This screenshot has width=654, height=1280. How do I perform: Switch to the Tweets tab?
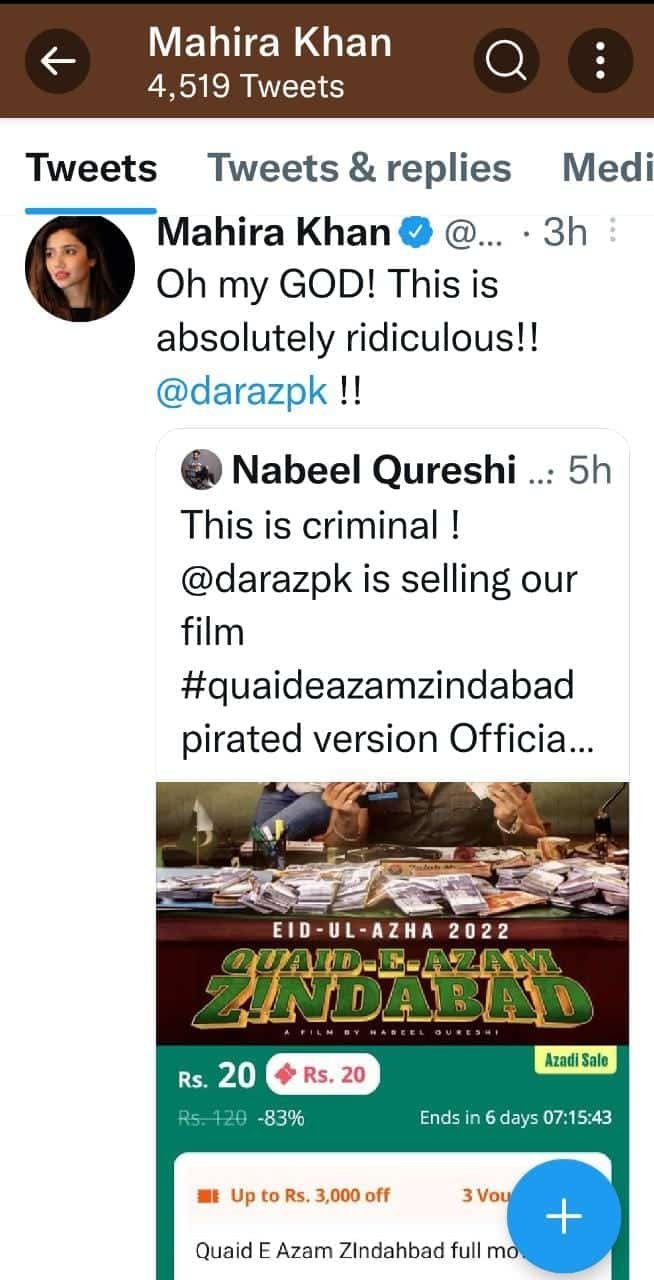[x=91, y=168]
